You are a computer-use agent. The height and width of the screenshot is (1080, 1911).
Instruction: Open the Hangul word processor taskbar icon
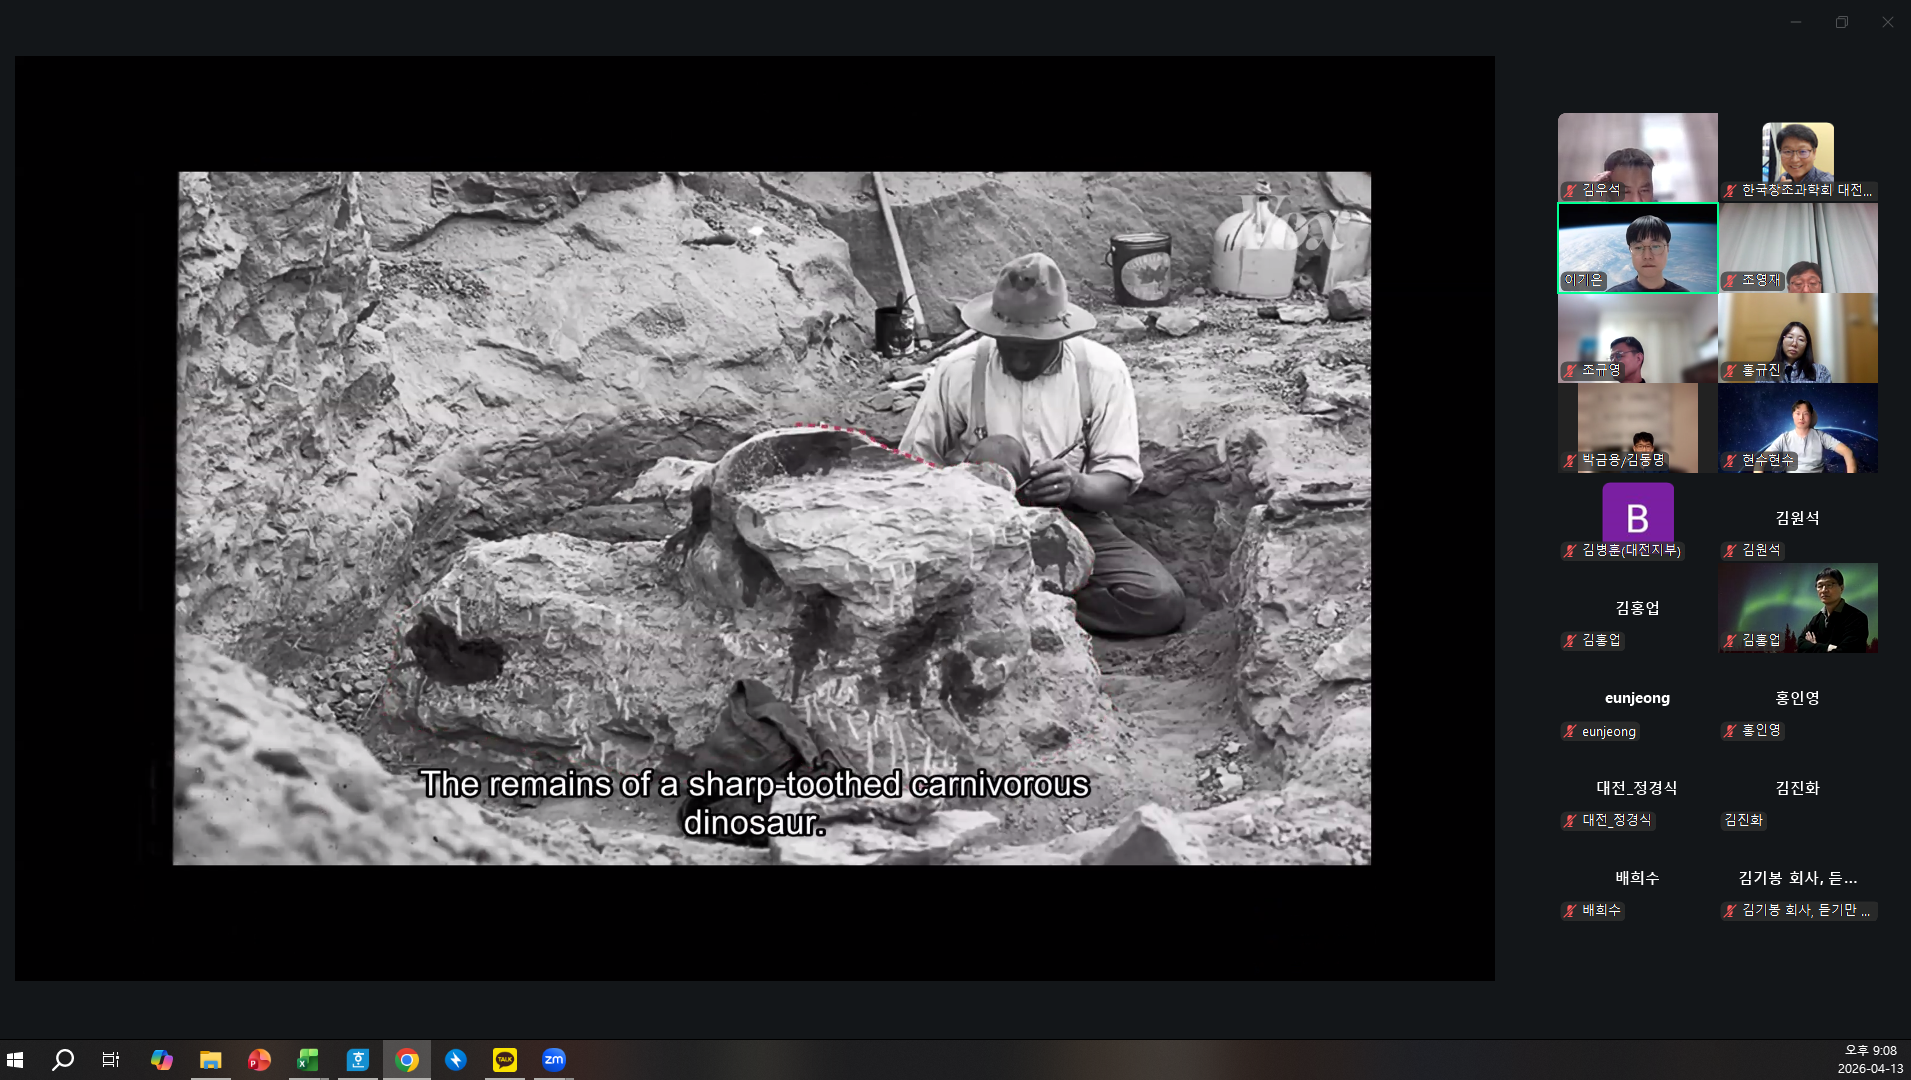[x=357, y=1060]
